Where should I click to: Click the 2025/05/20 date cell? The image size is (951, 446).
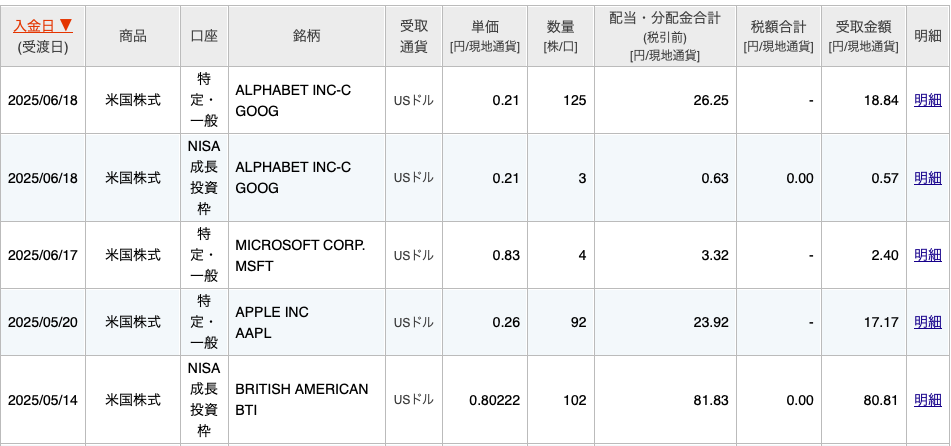pyautogui.click(x=42, y=322)
